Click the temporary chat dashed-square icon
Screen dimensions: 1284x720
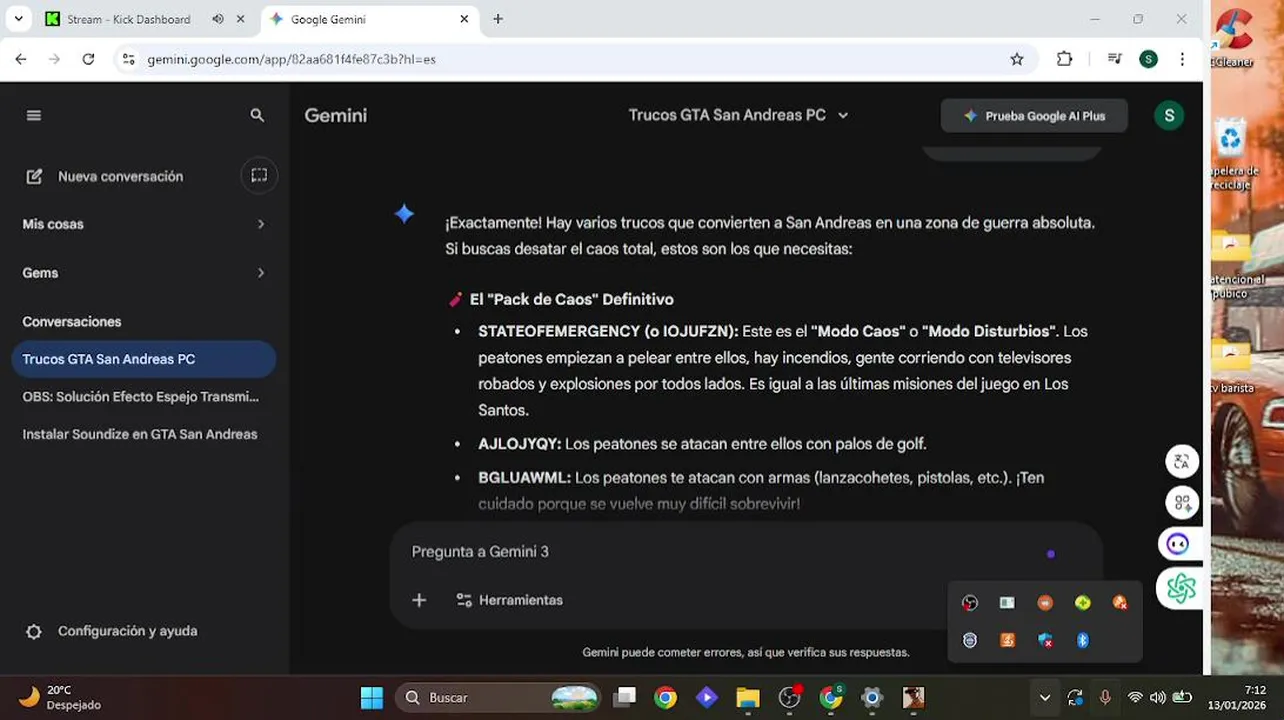[259, 176]
